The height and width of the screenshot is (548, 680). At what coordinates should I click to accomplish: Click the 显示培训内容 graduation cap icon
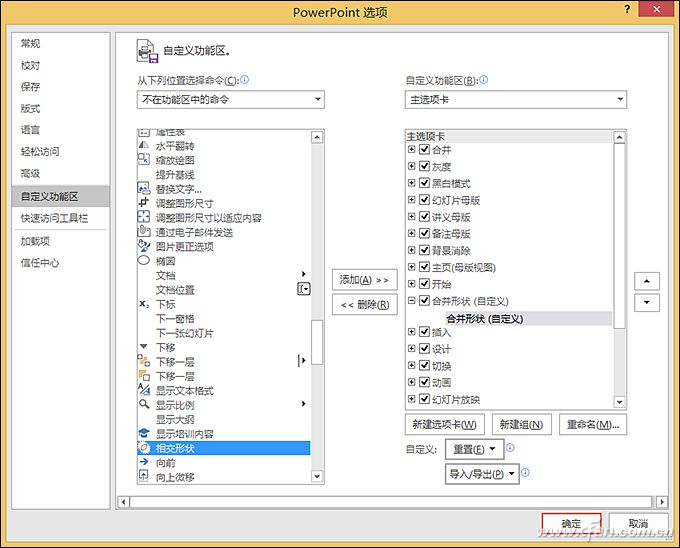pyautogui.click(x=144, y=433)
